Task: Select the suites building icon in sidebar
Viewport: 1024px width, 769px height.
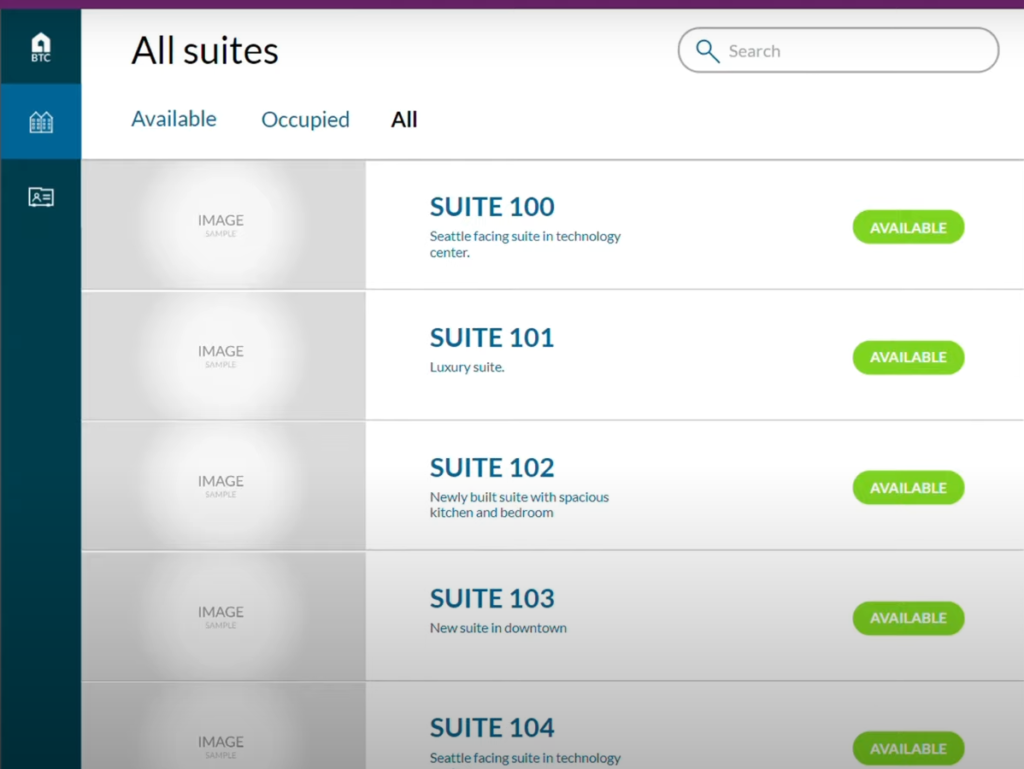Action: pyautogui.click(x=40, y=121)
